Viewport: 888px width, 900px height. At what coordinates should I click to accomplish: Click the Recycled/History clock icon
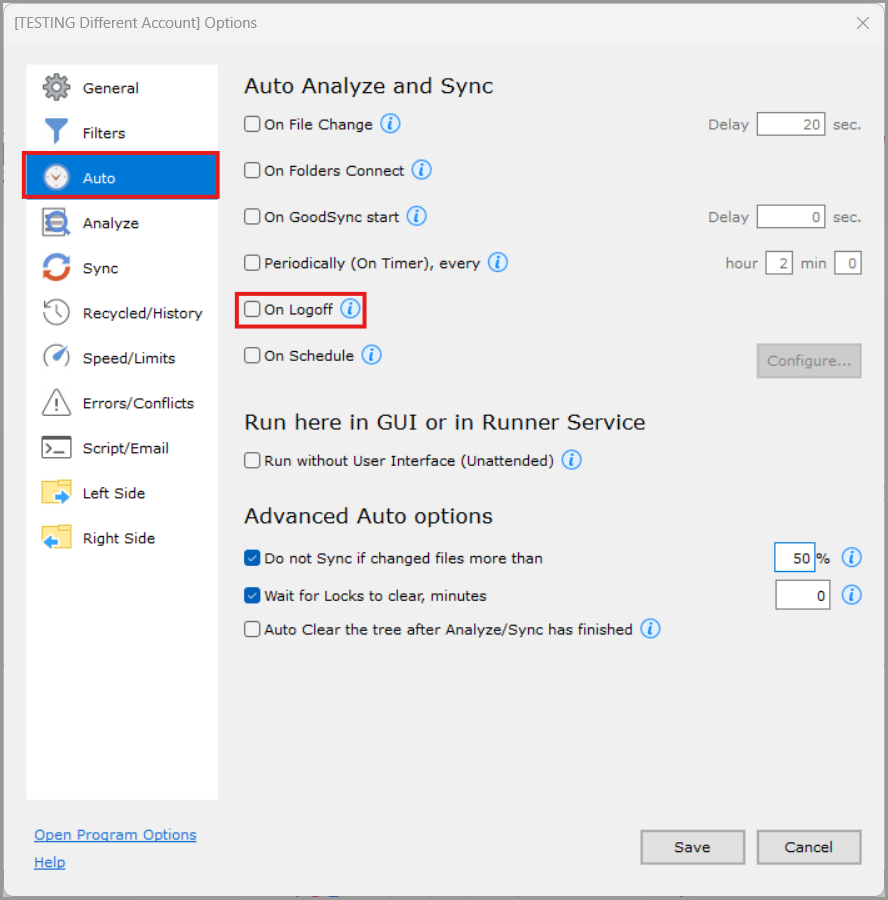pos(56,312)
